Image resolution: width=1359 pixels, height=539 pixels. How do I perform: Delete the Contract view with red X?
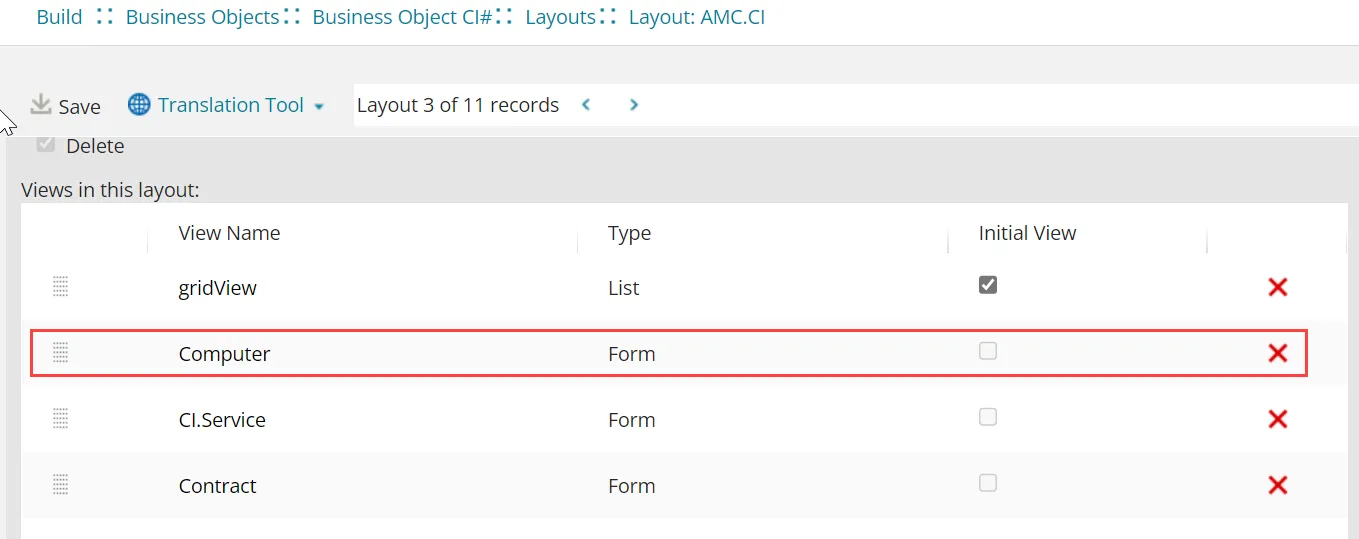tap(1277, 485)
